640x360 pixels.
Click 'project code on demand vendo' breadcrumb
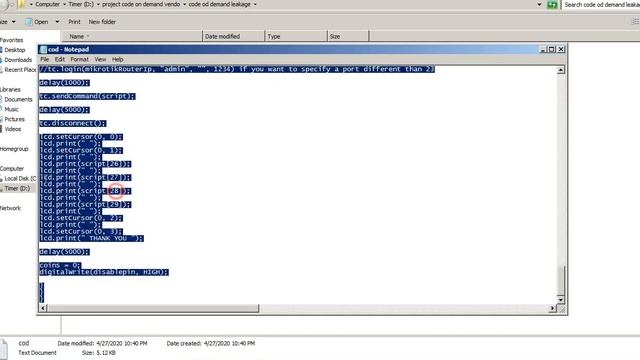tap(141, 4)
